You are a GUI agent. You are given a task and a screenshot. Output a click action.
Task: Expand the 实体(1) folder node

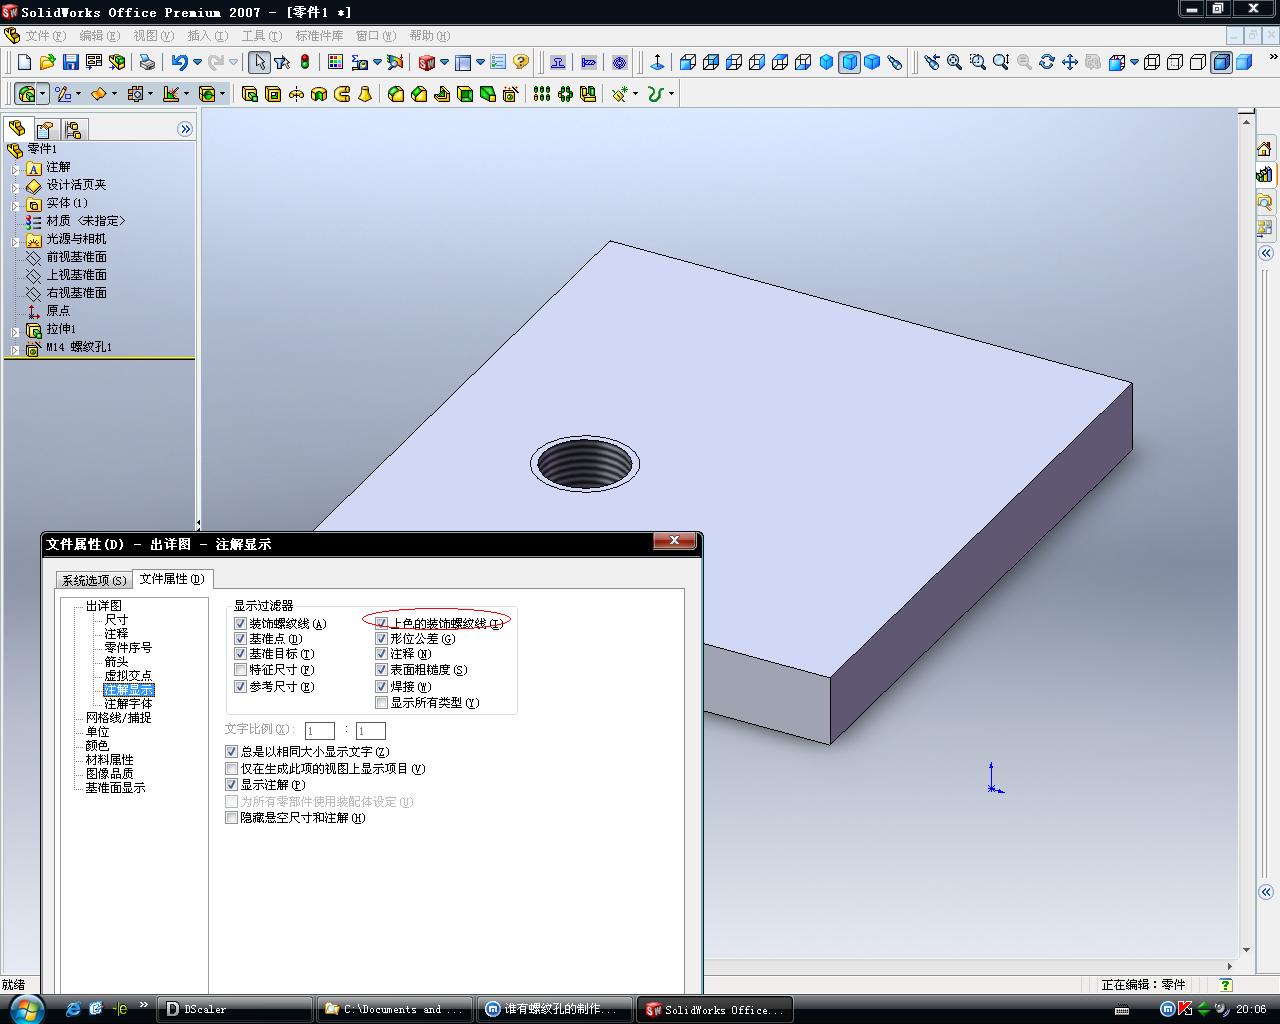click(x=15, y=204)
